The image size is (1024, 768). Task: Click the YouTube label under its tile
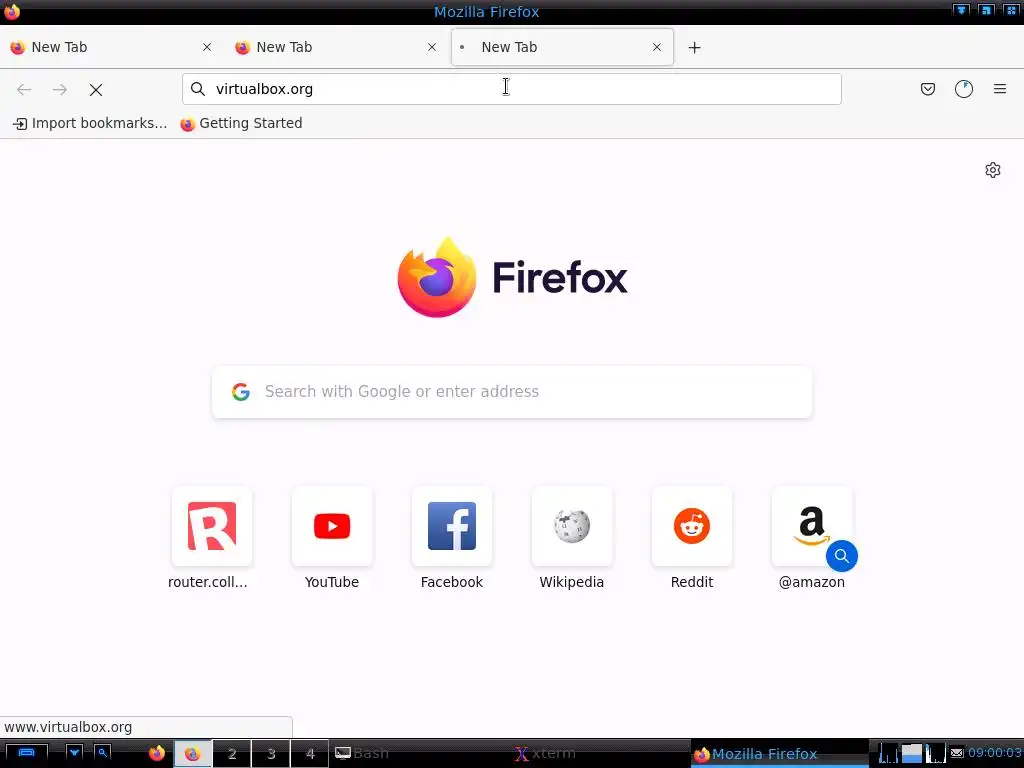point(332,582)
